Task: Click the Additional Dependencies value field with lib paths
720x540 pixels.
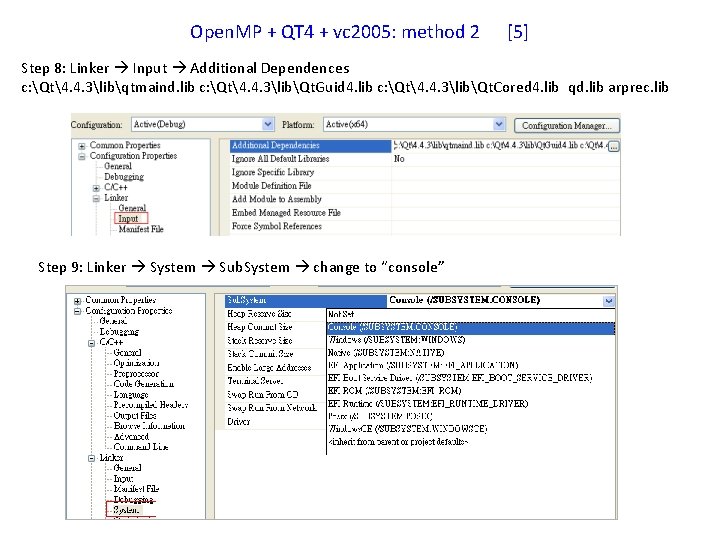Action: tap(500, 146)
